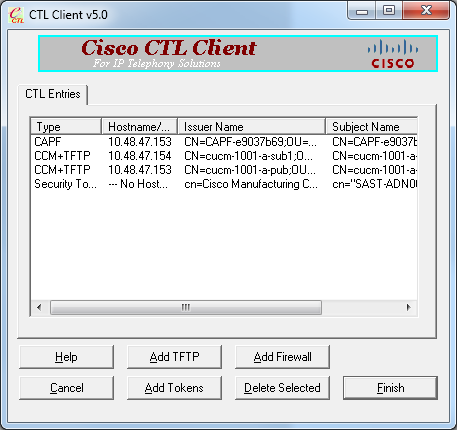Screen dimensions: 457x430
Task: Click issuer cn=Cisco Manufacturing C... cell
Action: click(x=251, y=184)
